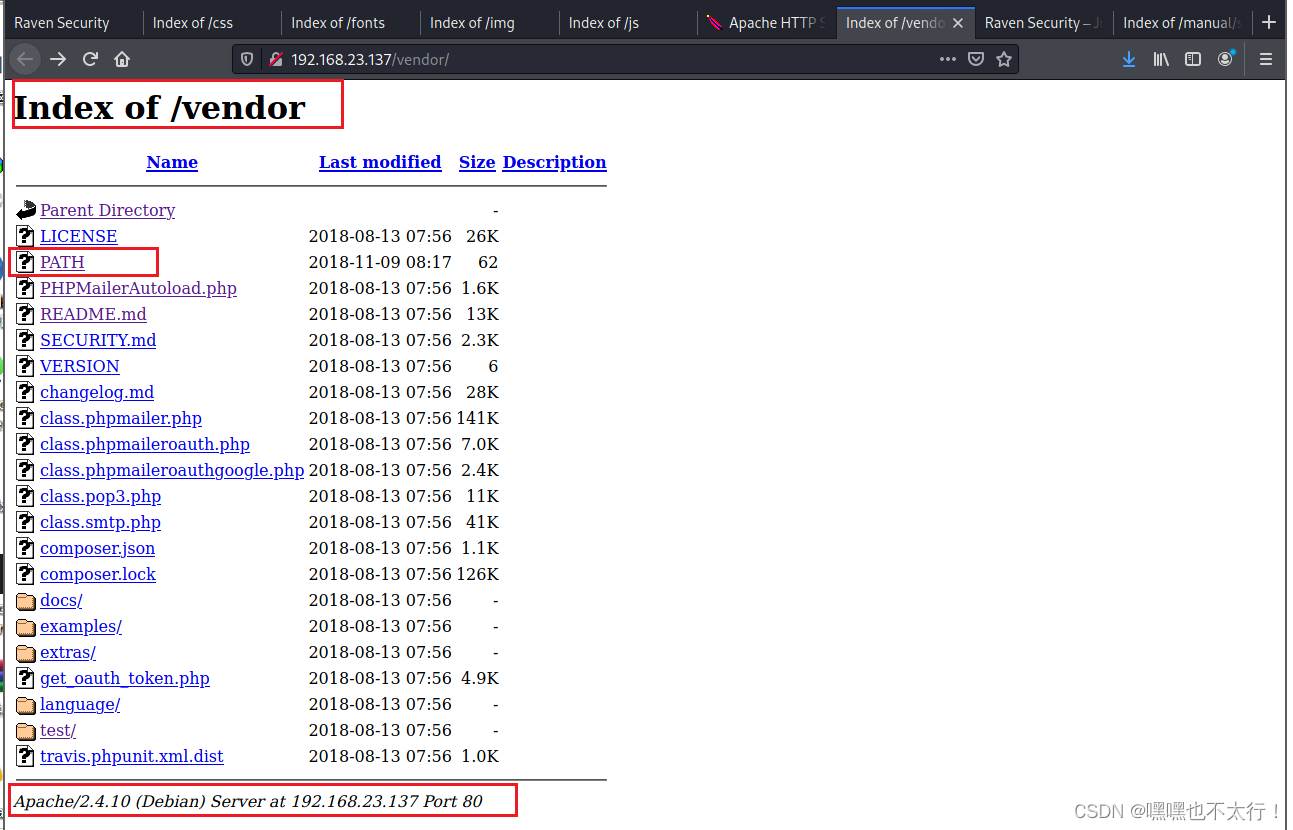Open the page actions three-dot menu
Screen dimensions: 1293x830
948,60
